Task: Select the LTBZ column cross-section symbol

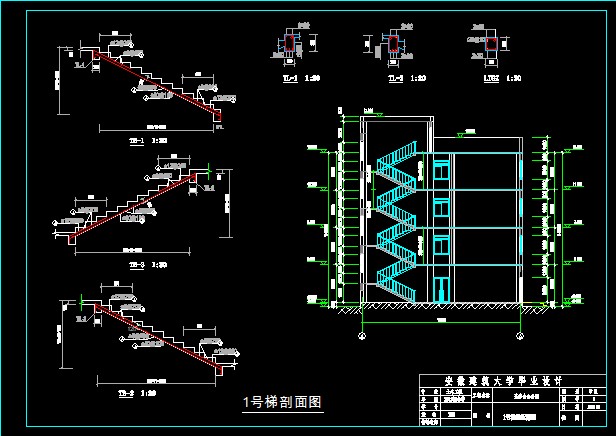Action: click(492, 44)
